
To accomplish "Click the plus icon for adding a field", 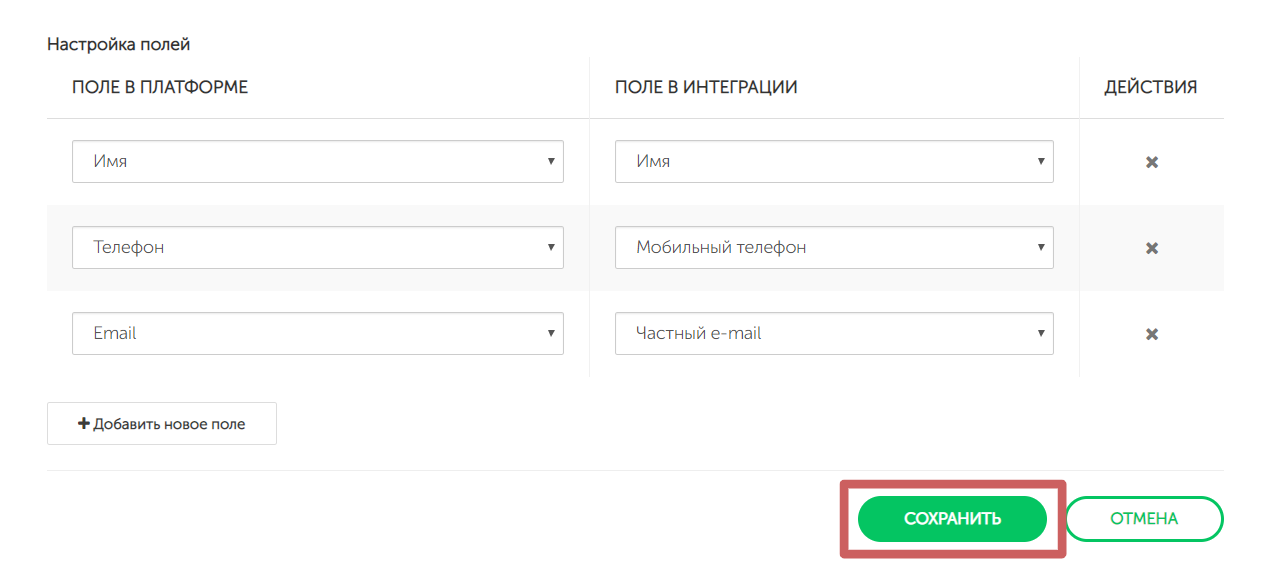I will (84, 424).
